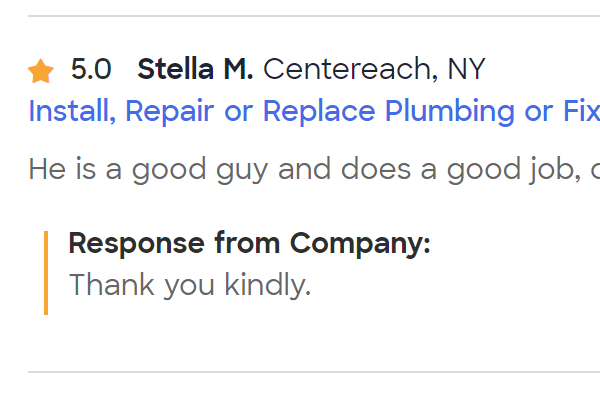The height and width of the screenshot is (400, 600).
Task: Click the state abbreviation NY
Action: tap(466, 70)
